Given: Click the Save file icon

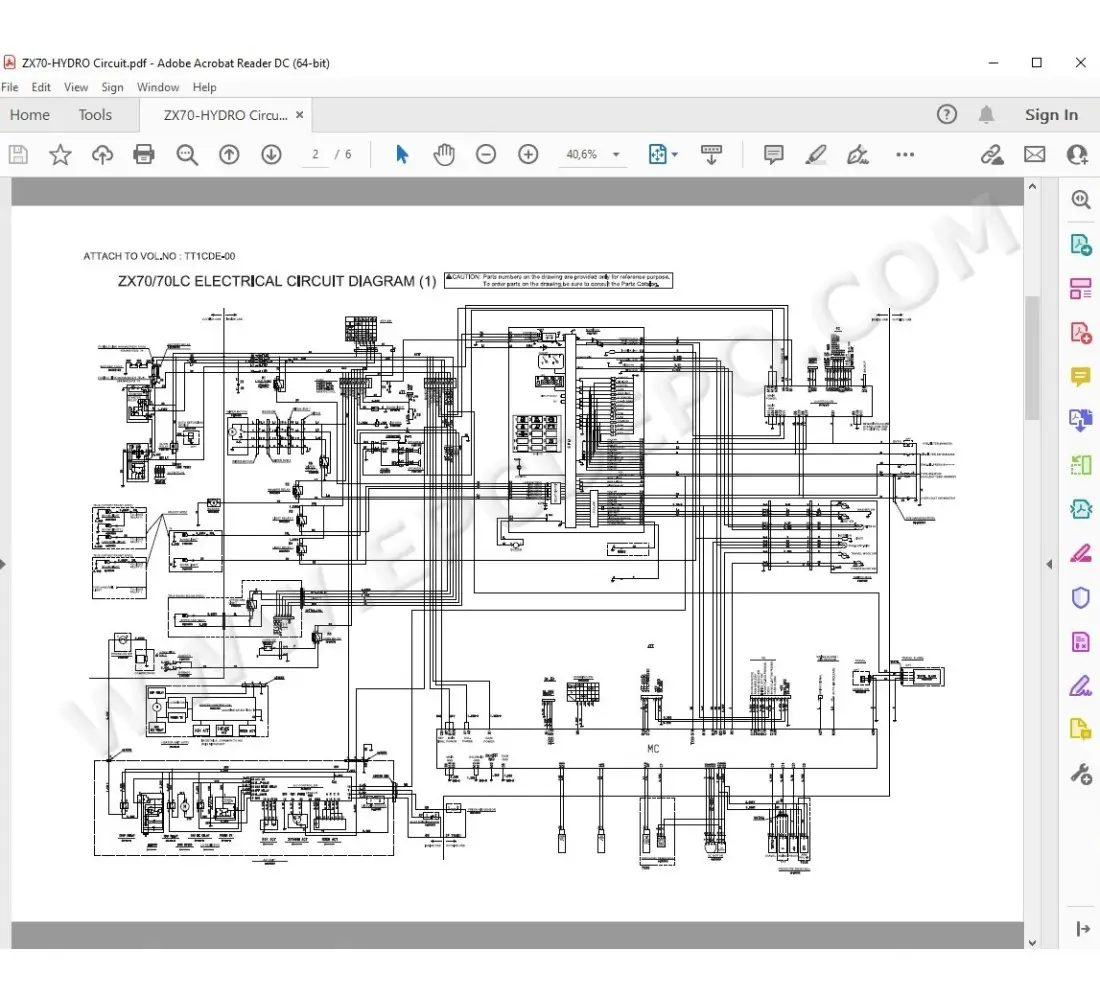Looking at the screenshot, I should click(x=18, y=154).
